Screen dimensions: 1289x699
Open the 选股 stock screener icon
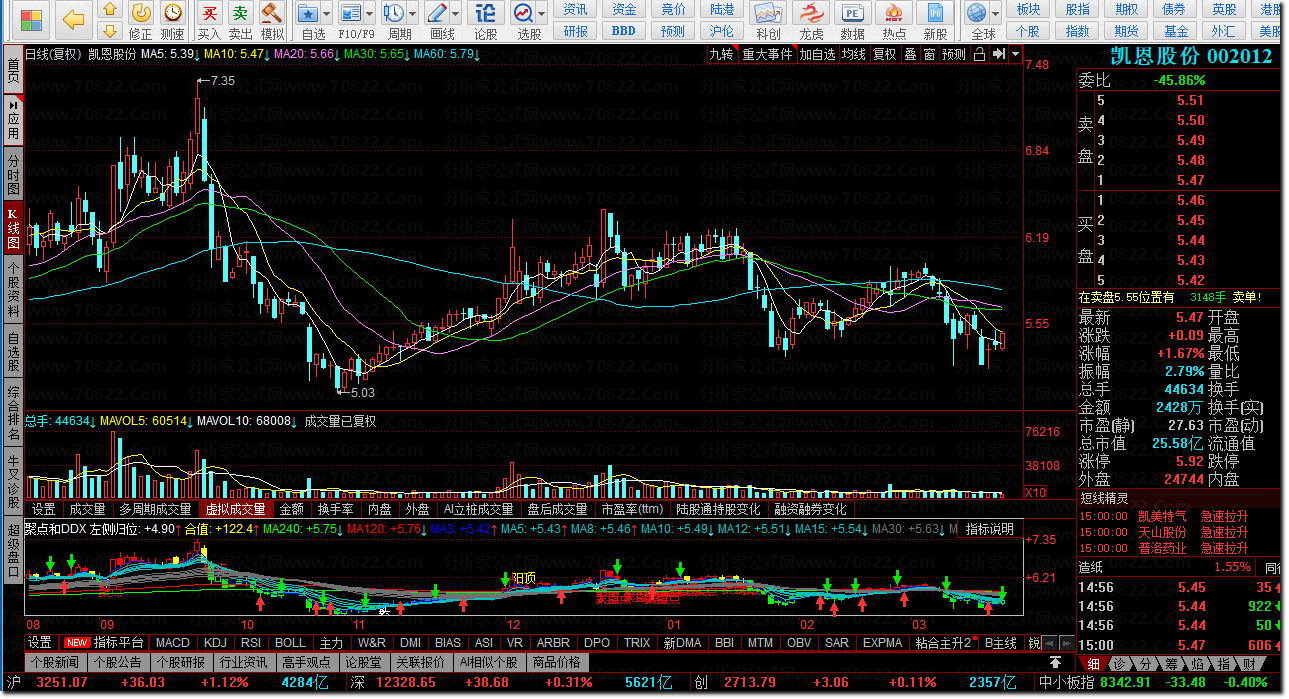tap(523, 13)
